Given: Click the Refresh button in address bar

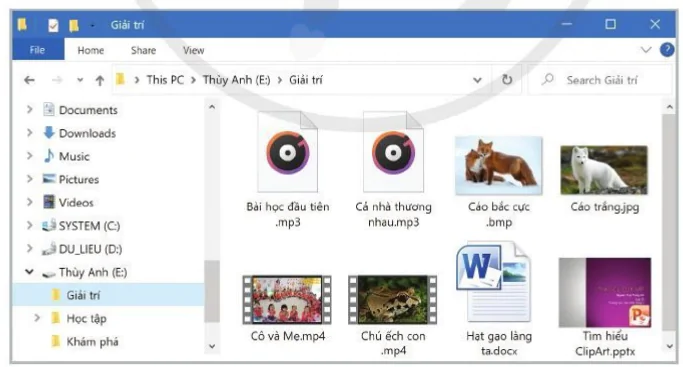Looking at the screenshot, I should 507,80.
